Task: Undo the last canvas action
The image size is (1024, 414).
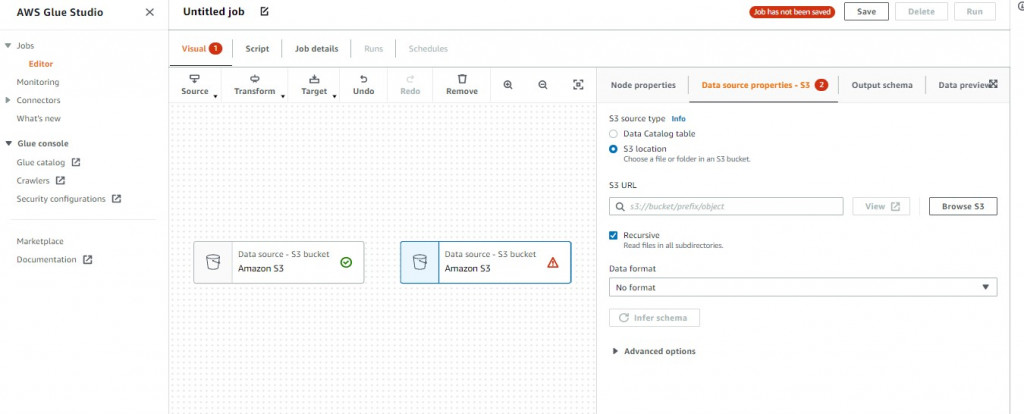Action: [x=364, y=85]
